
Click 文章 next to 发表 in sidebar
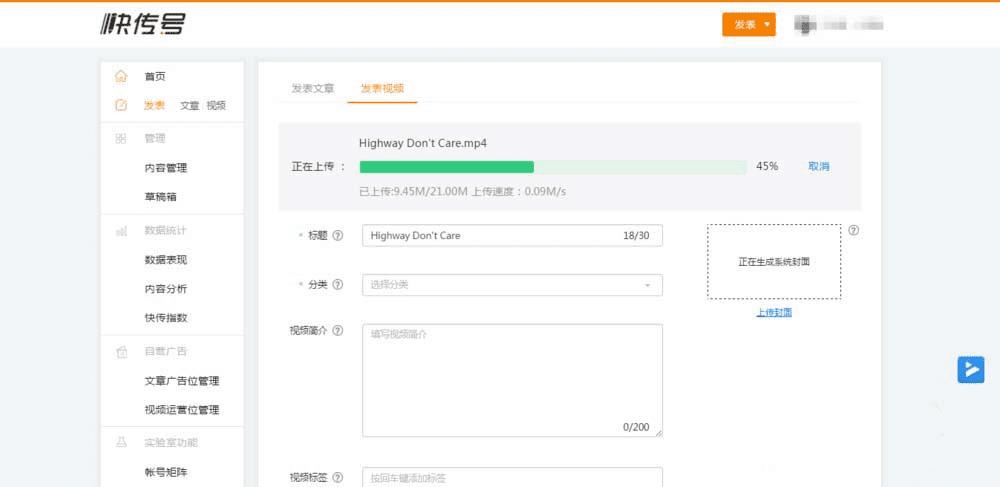click(x=189, y=106)
